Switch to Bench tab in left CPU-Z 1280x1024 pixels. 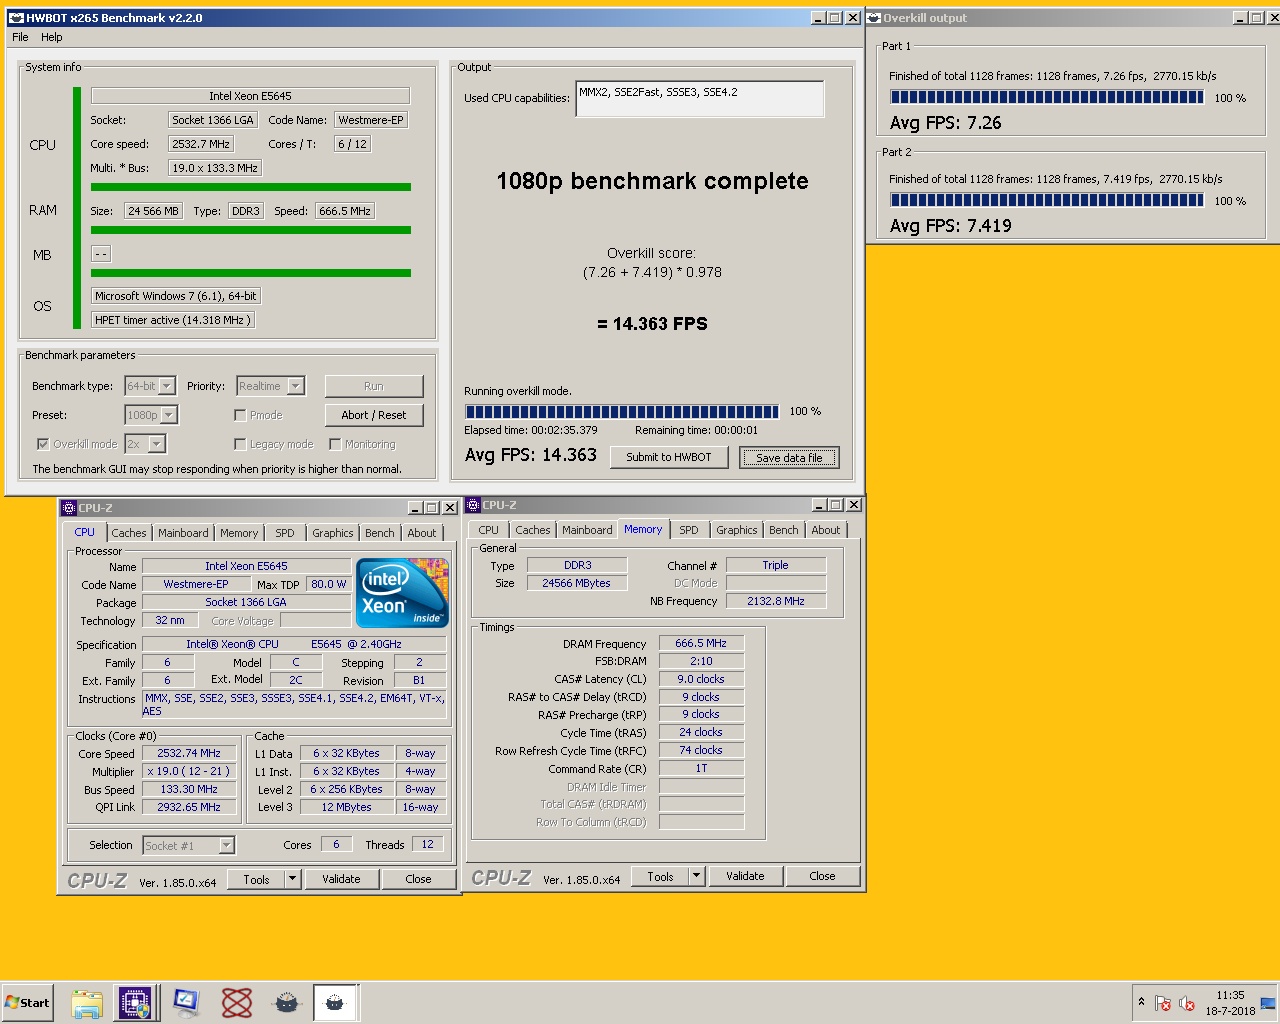tap(379, 533)
